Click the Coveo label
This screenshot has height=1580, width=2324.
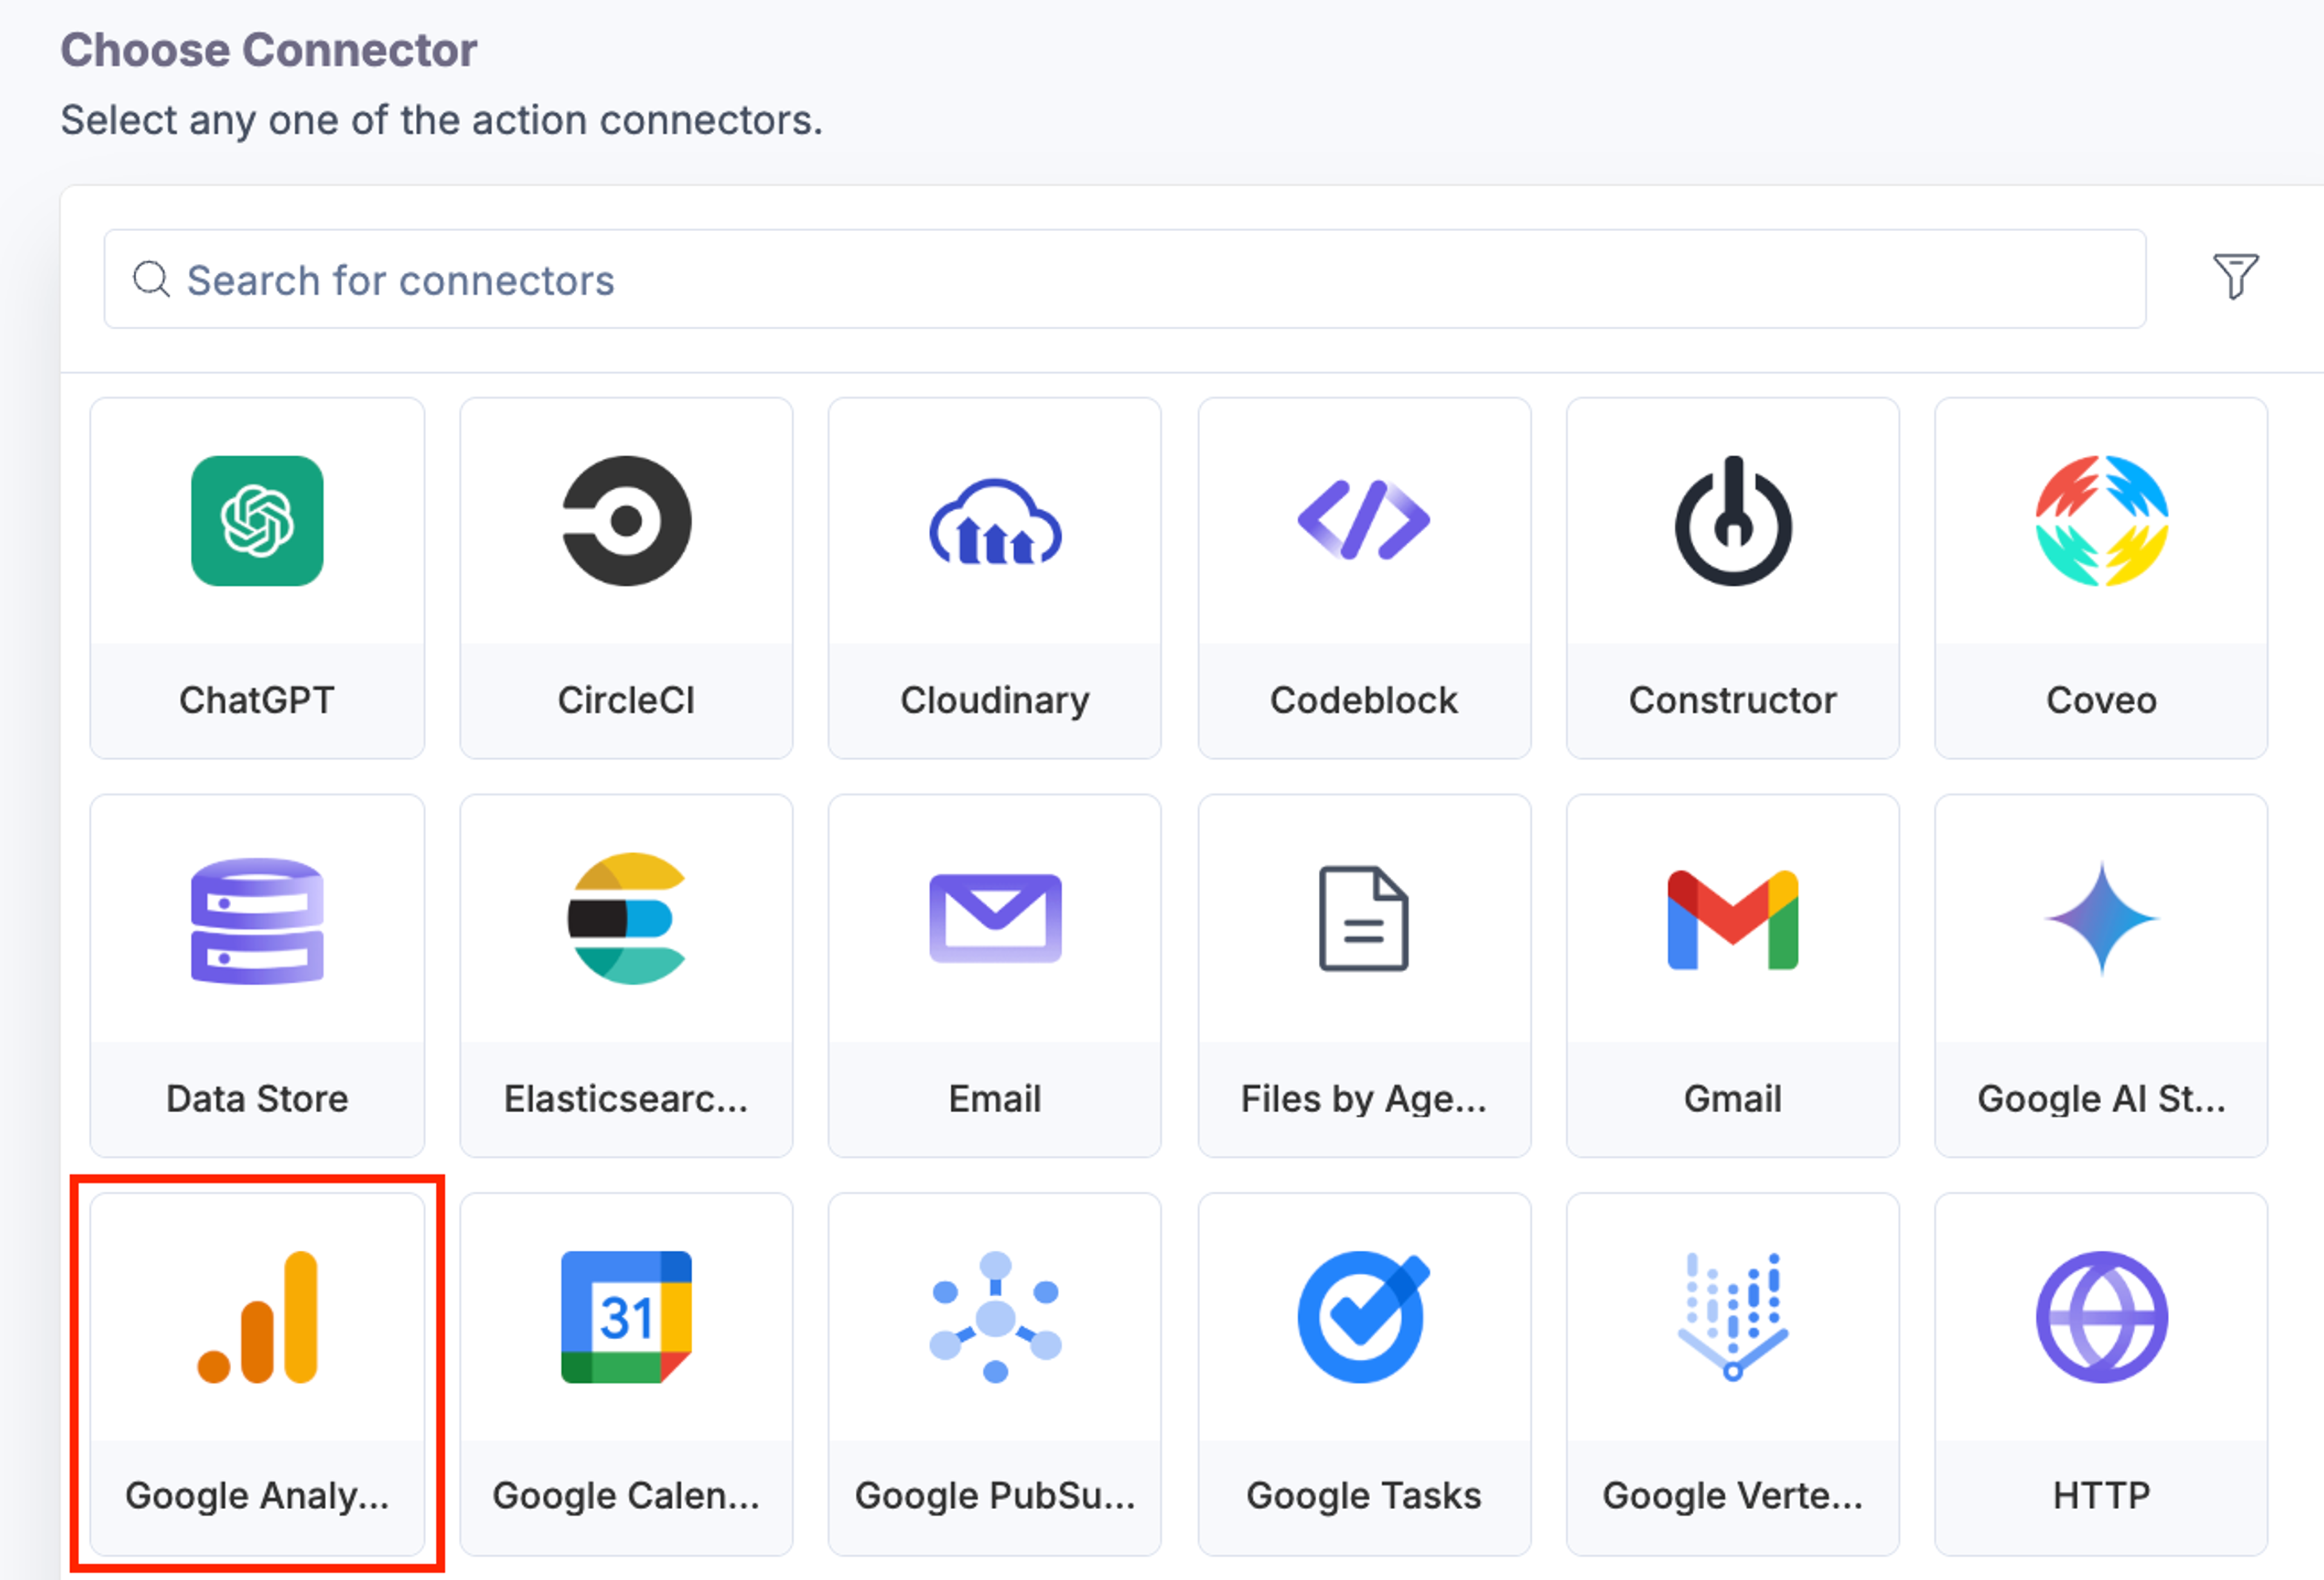click(x=2101, y=700)
